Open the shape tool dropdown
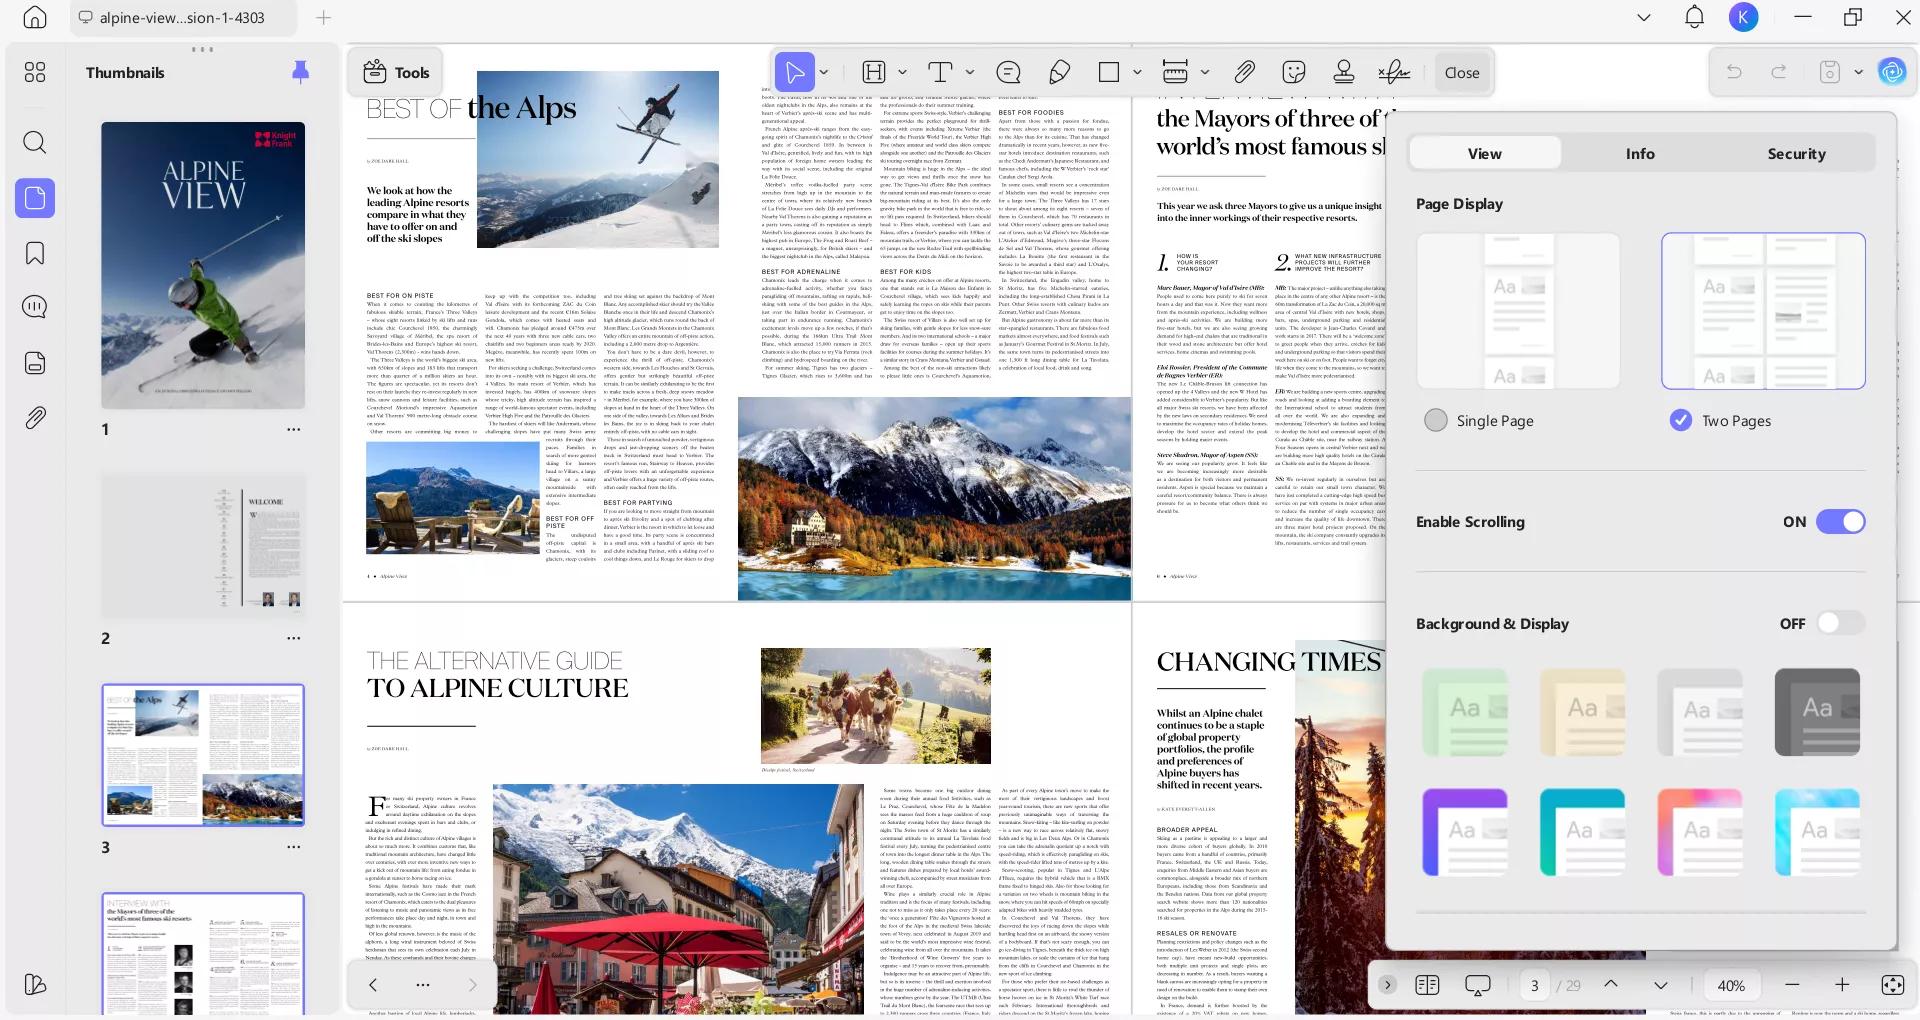1920x1020 pixels. [x=1136, y=72]
